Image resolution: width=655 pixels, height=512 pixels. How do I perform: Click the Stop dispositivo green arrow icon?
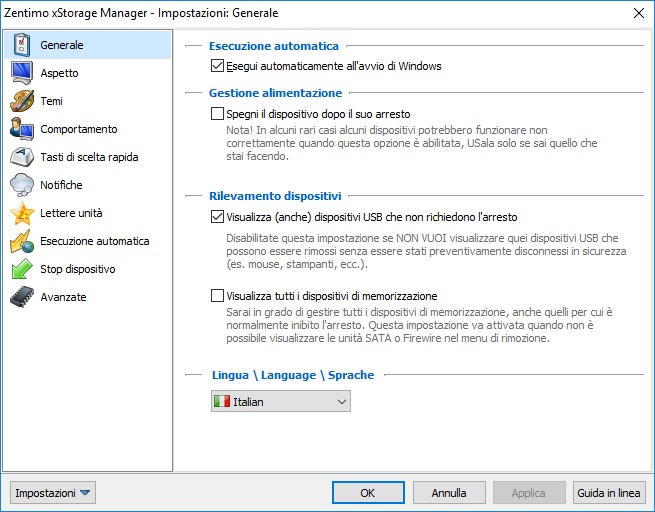click(x=22, y=269)
